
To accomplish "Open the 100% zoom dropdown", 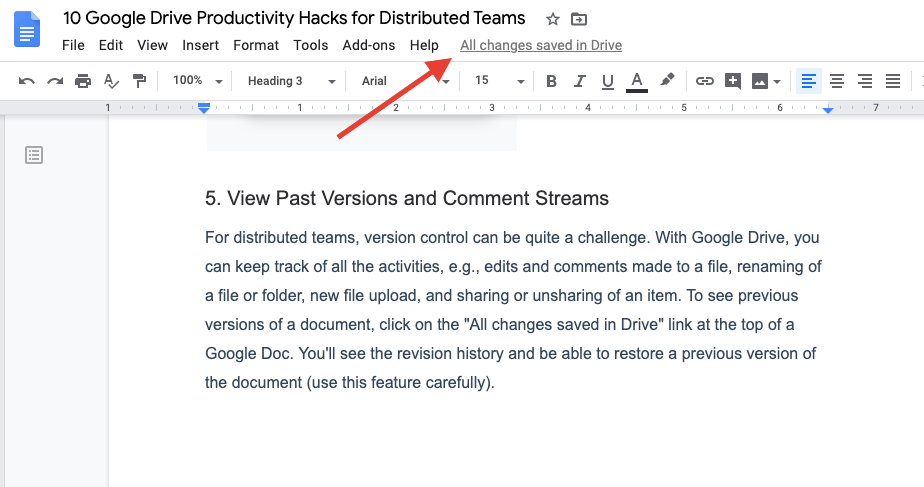I will (196, 81).
